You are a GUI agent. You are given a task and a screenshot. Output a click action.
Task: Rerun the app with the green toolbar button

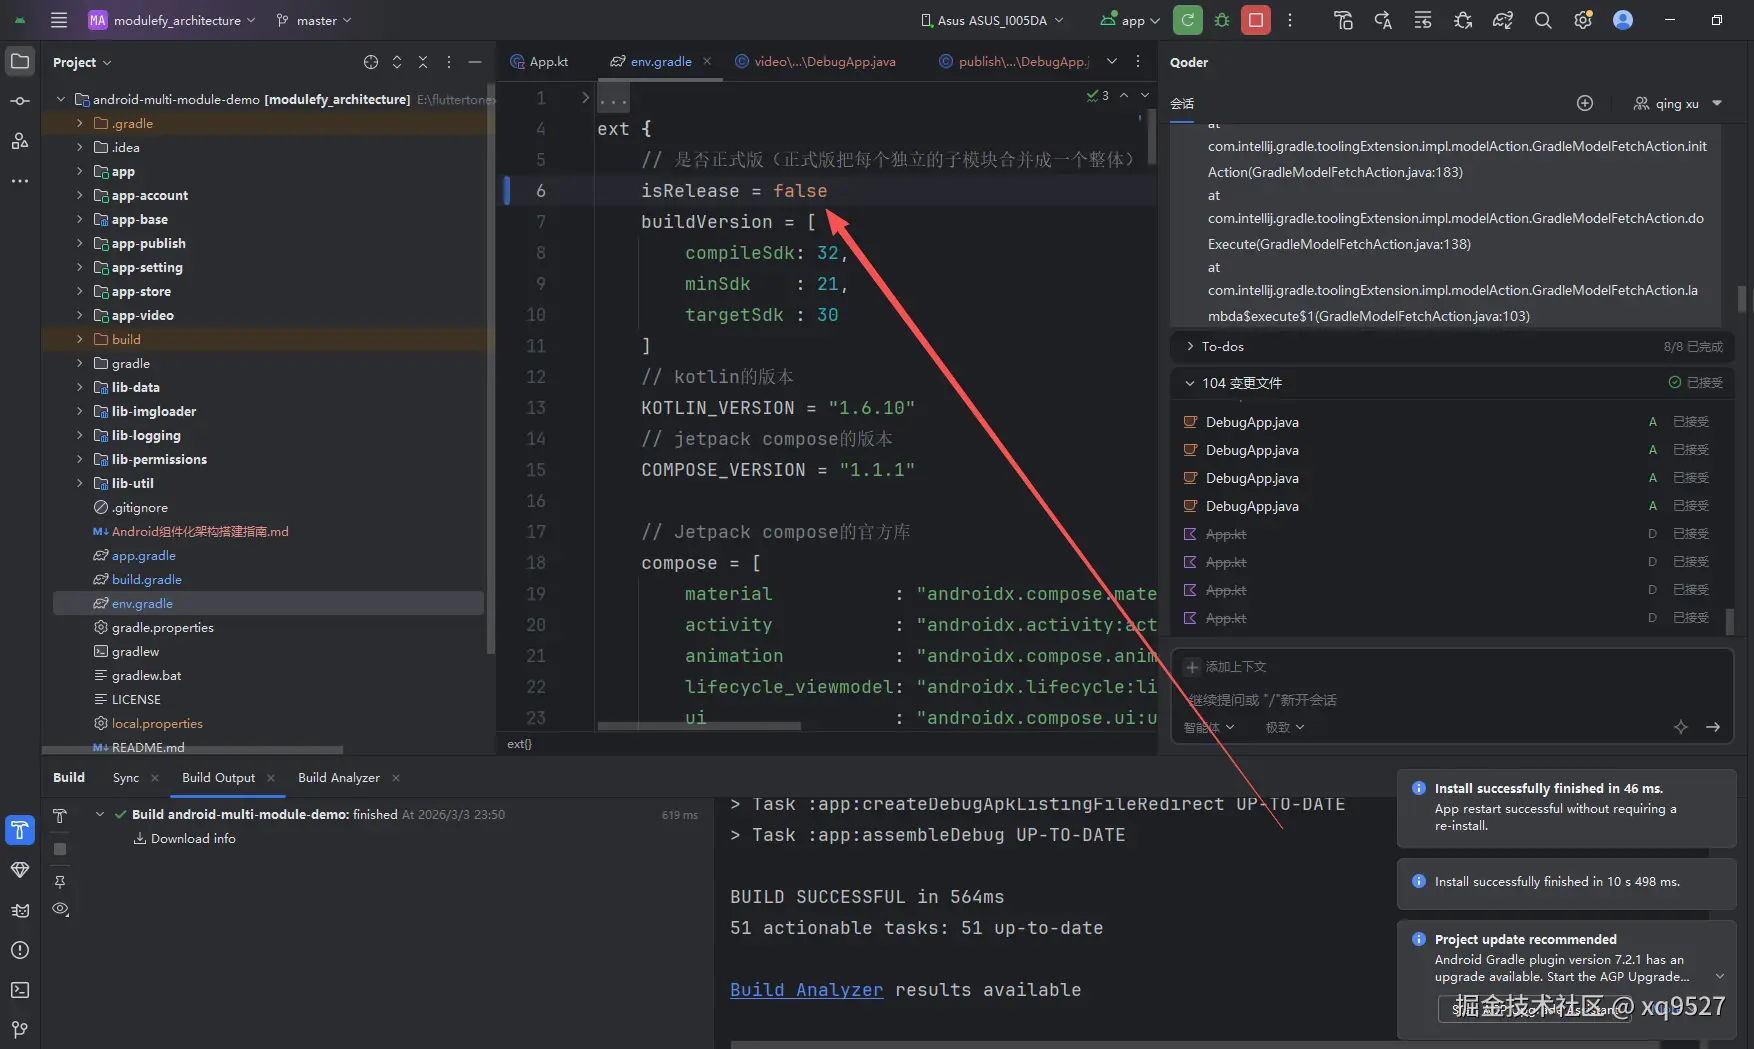1187,20
